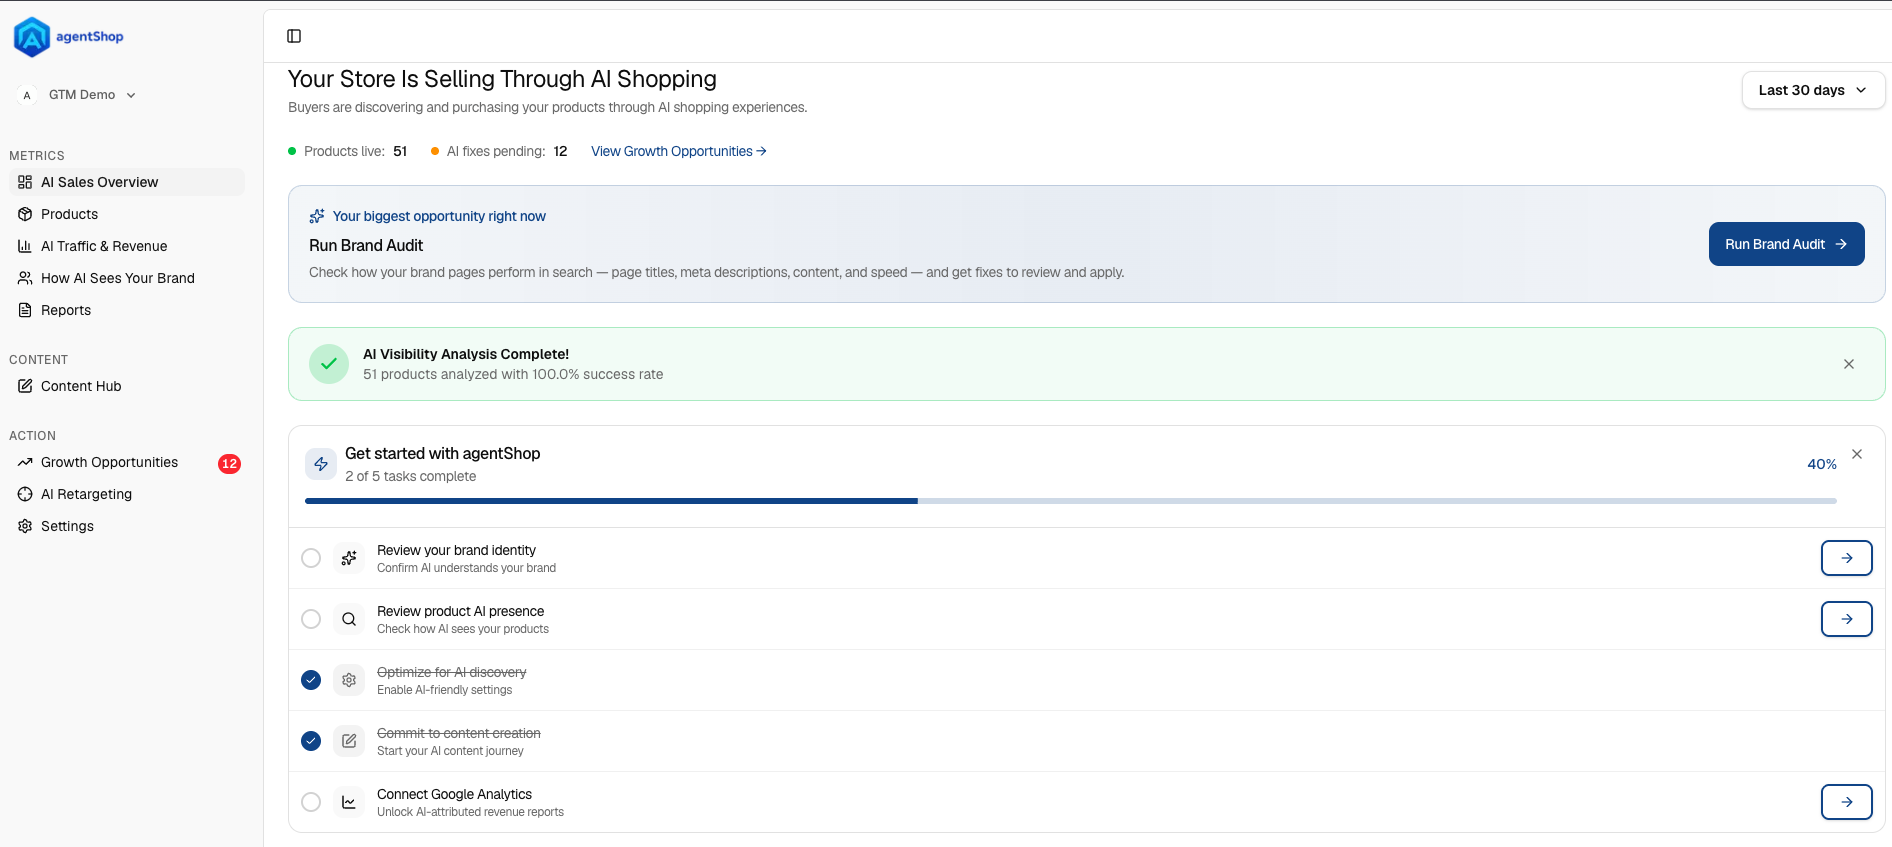The width and height of the screenshot is (1892, 847).
Task: Click the Products box icon
Action: [25, 214]
